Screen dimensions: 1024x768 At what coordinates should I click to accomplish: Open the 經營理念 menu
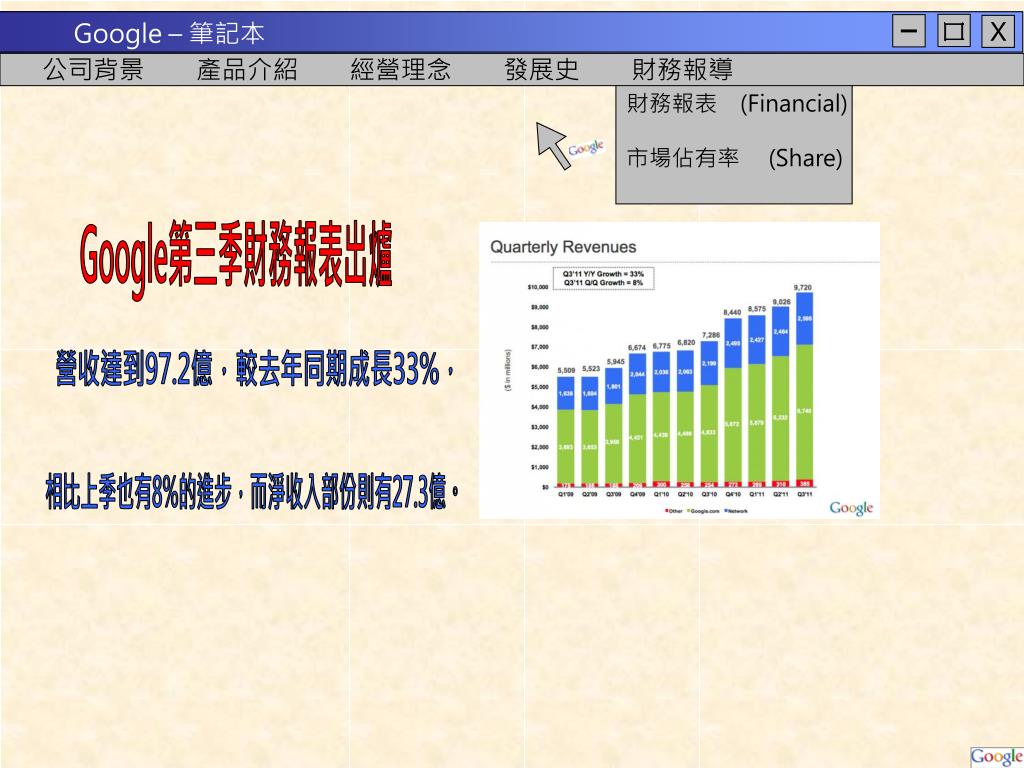pyautogui.click(x=400, y=69)
